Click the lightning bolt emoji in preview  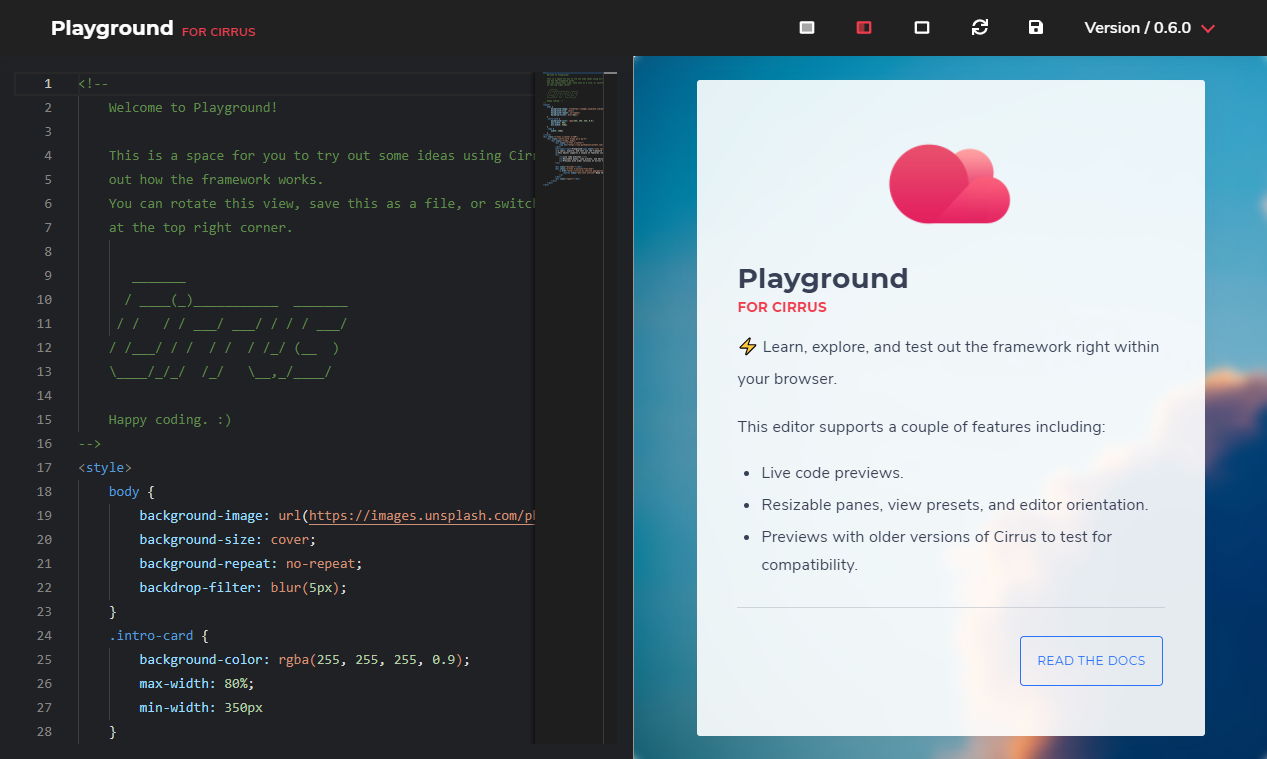748,347
